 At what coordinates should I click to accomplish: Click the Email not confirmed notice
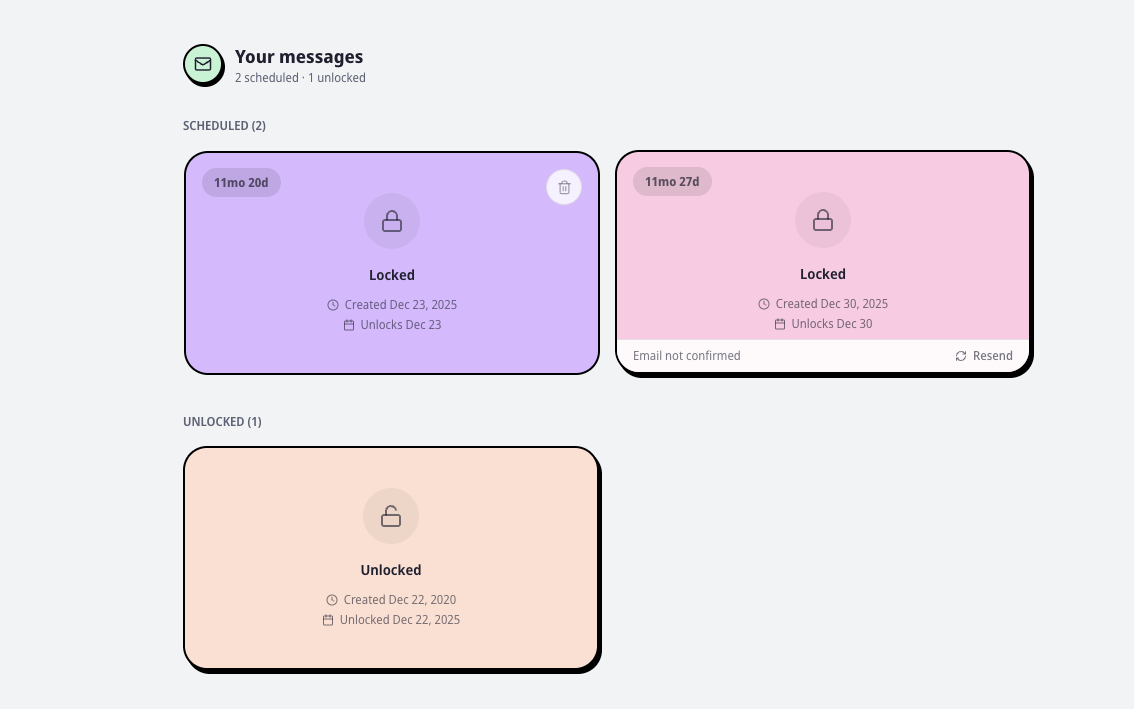[687, 356]
